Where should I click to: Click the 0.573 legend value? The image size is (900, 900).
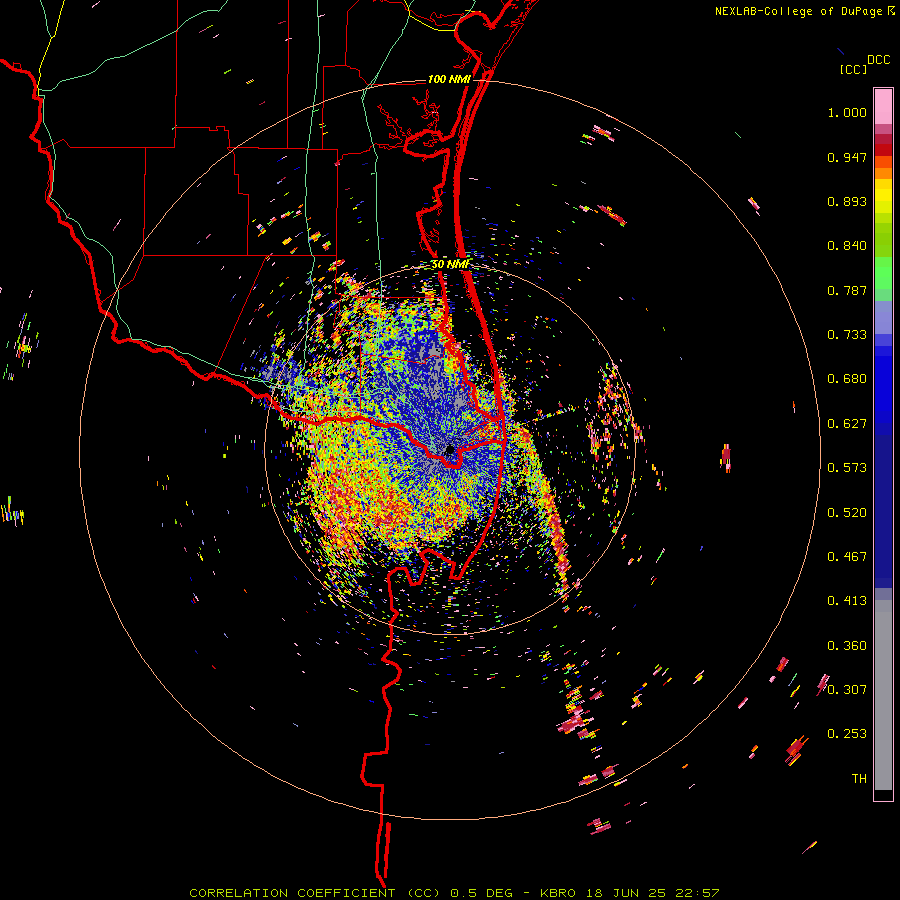point(847,468)
